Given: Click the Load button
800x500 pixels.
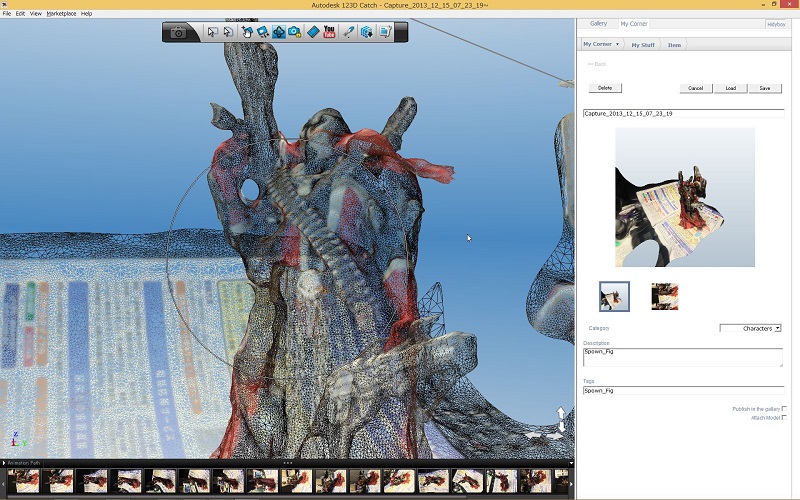Looking at the screenshot, I should point(731,88).
